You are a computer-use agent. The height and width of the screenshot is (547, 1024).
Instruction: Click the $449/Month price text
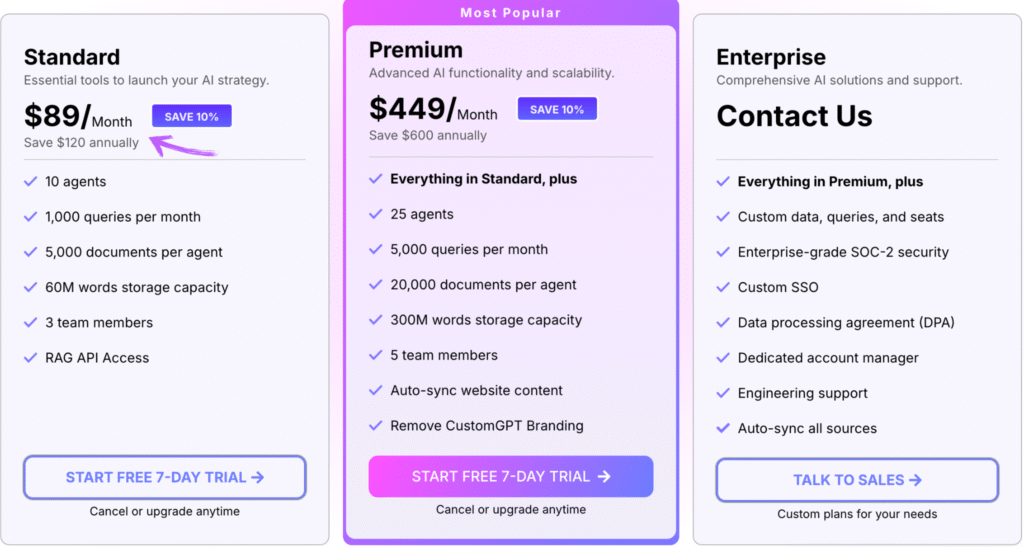pos(433,109)
